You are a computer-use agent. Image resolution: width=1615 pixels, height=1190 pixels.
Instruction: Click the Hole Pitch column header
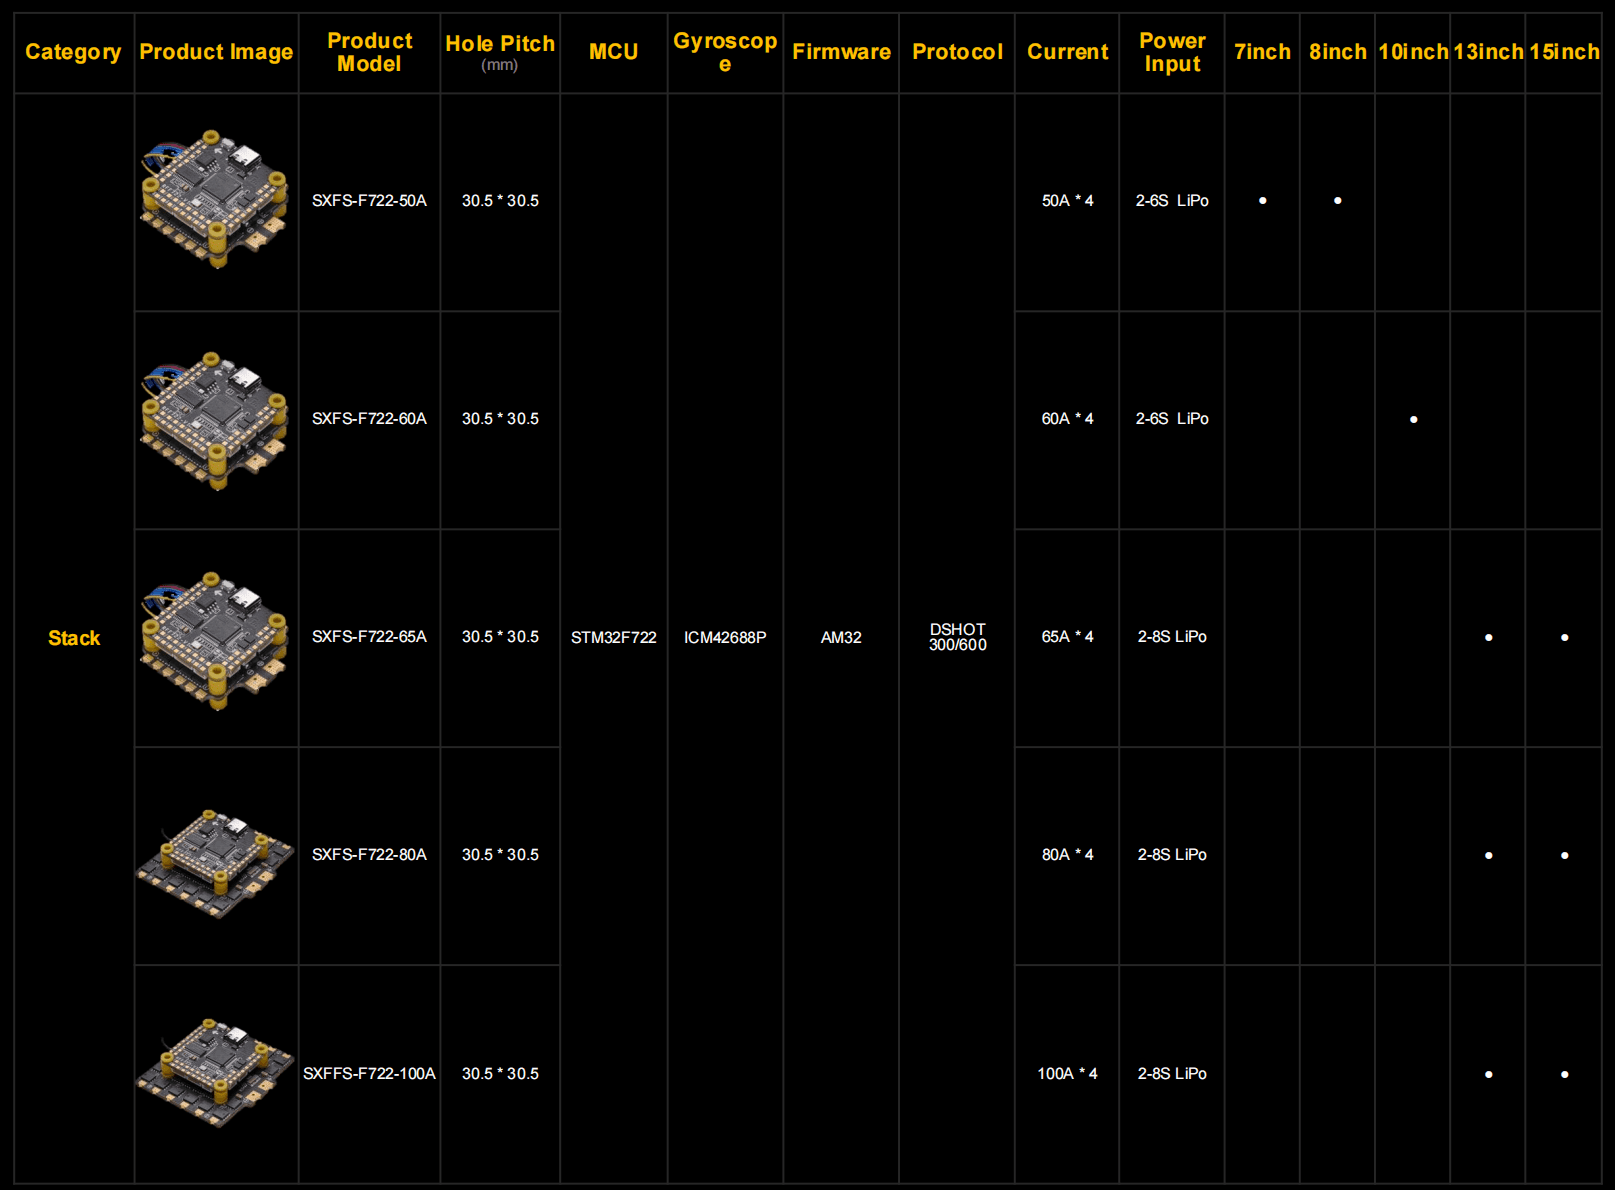(x=500, y=54)
